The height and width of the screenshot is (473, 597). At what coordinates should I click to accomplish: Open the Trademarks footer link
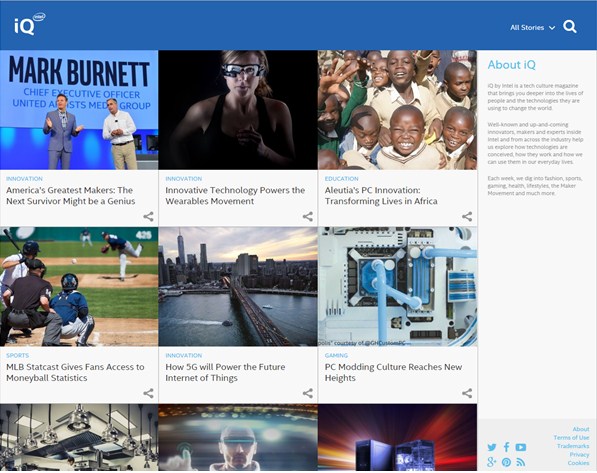click(573, 446)
